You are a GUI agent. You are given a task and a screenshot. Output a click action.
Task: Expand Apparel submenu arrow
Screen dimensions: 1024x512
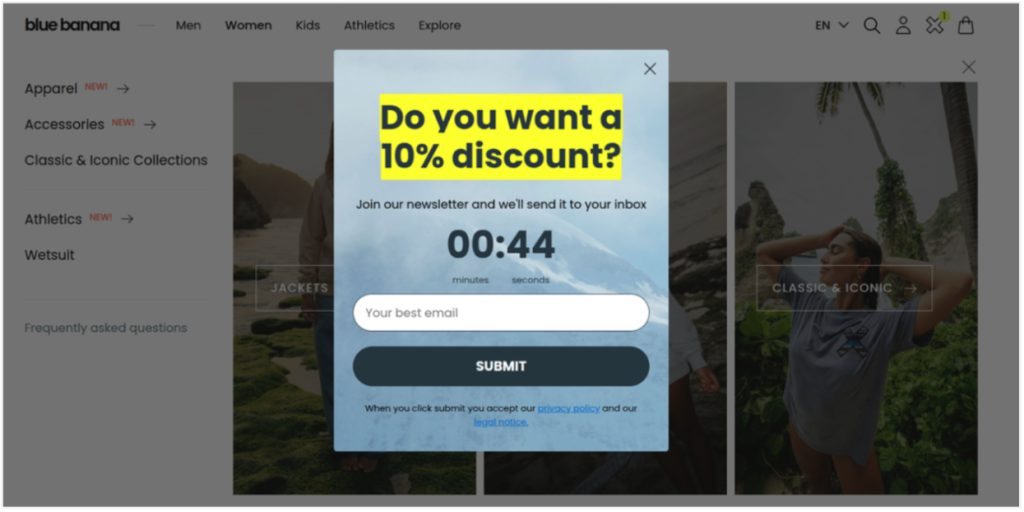click(123, 89)
